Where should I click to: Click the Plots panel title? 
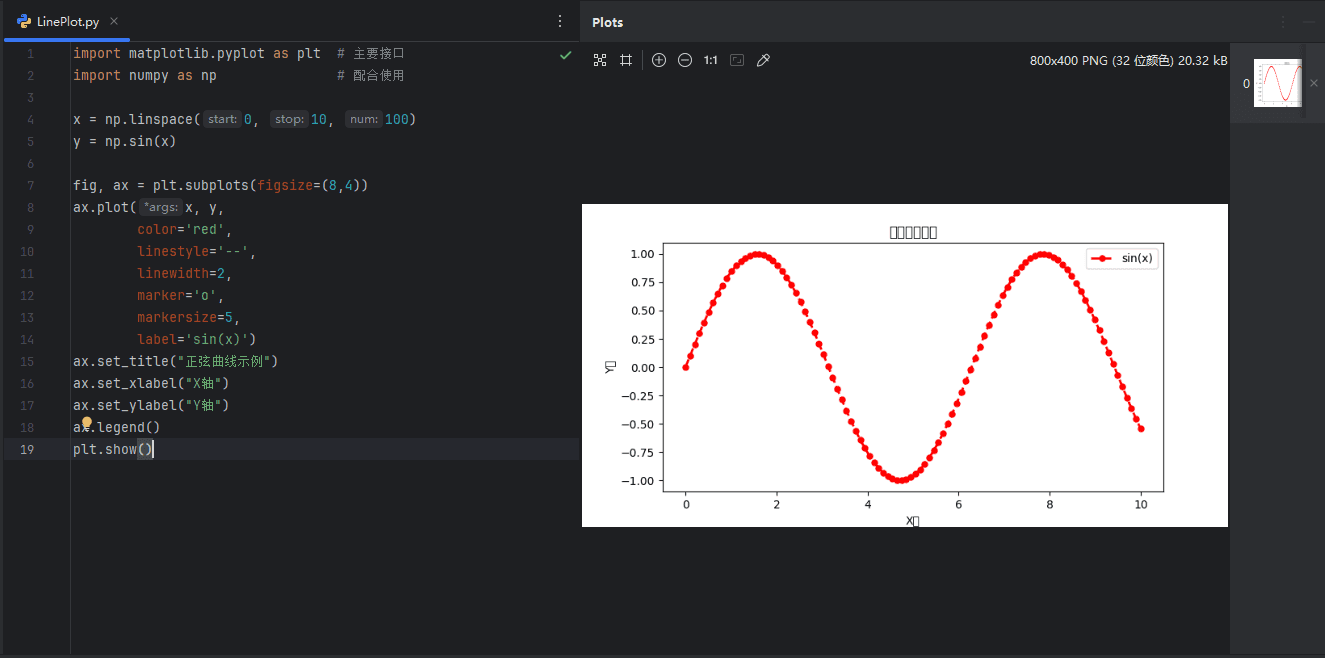tap(607, 22)
